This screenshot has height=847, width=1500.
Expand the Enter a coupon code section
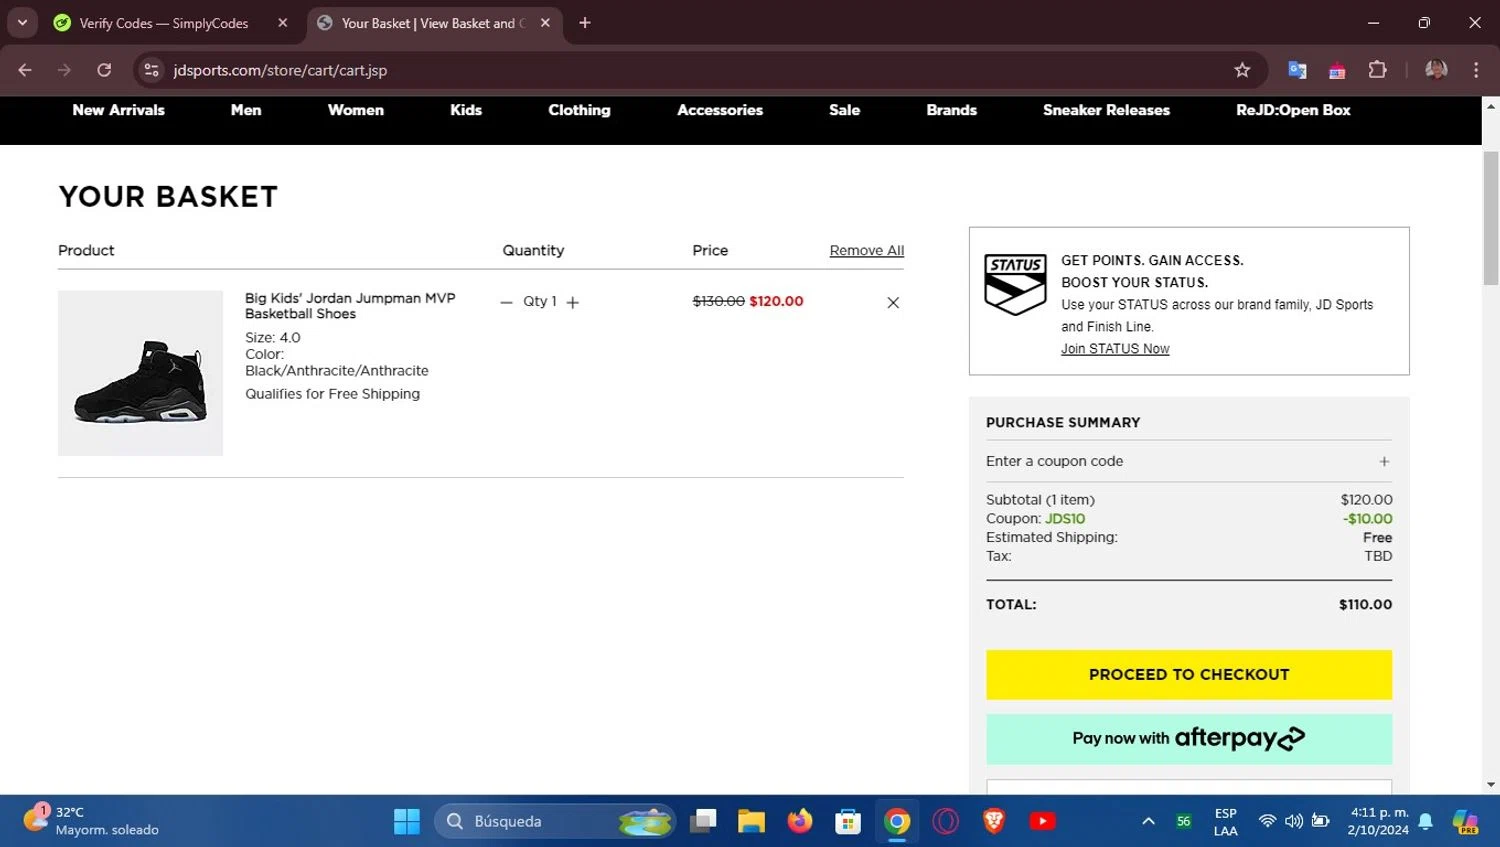point(1189,461)
